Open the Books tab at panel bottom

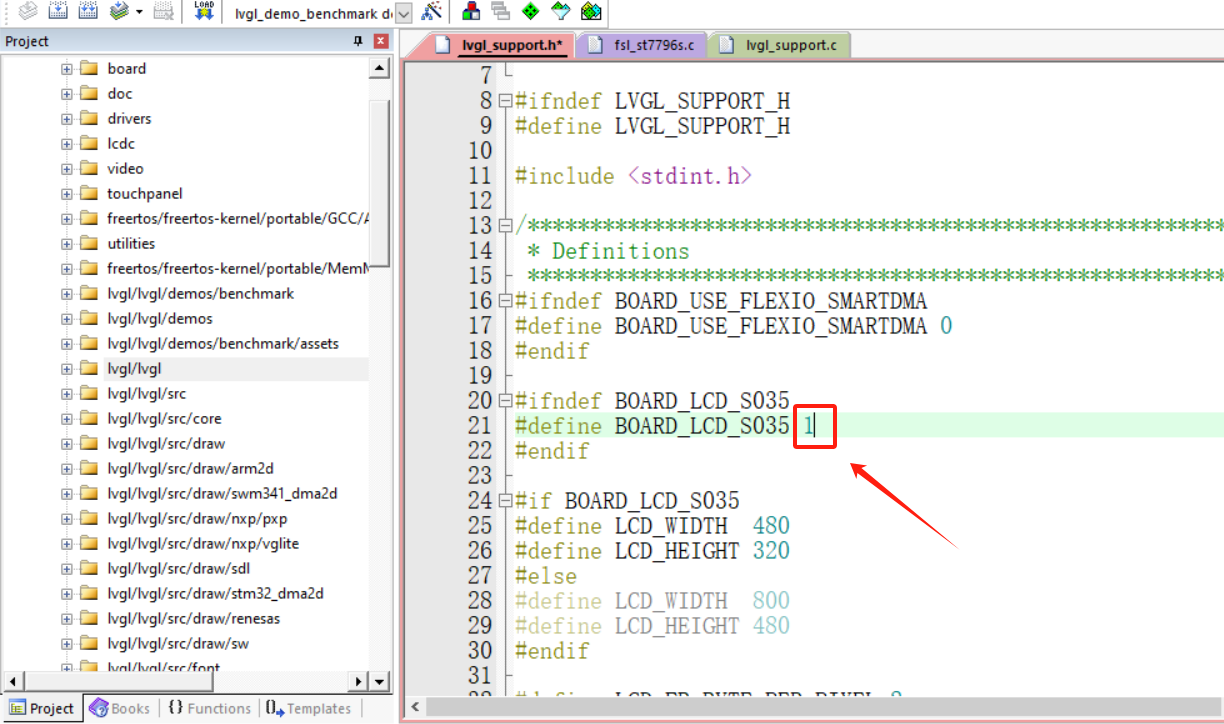[120, 708]
